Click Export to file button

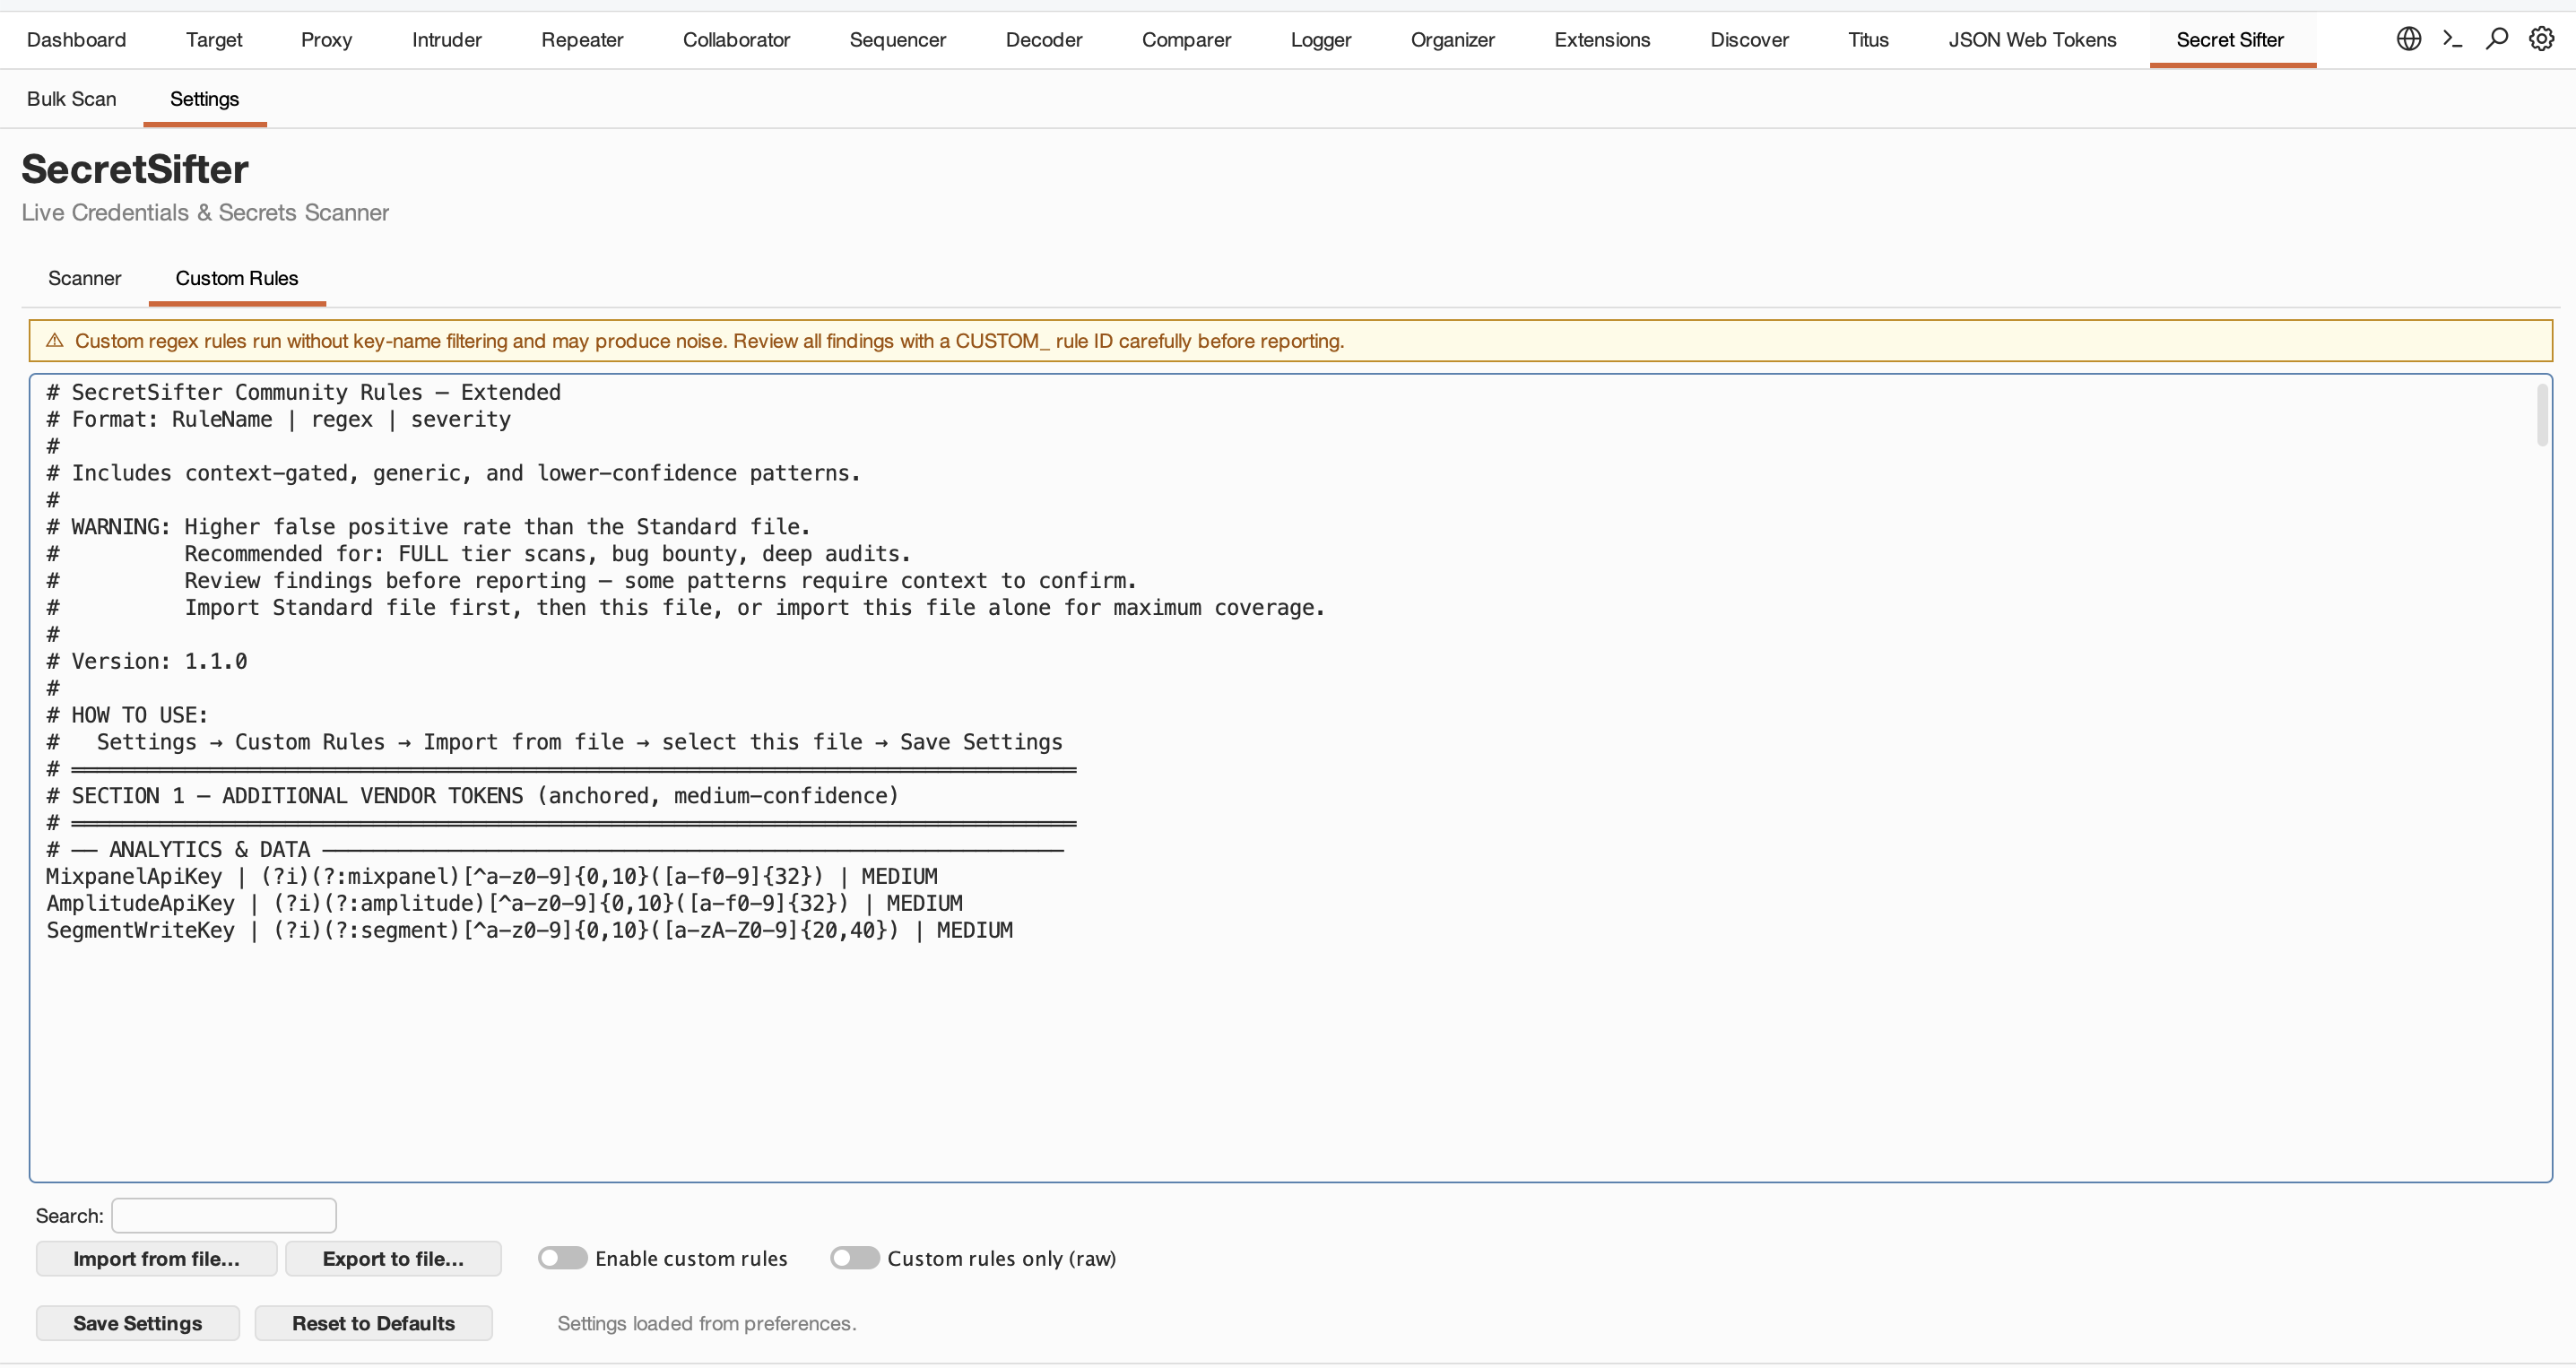[393, 1258]
